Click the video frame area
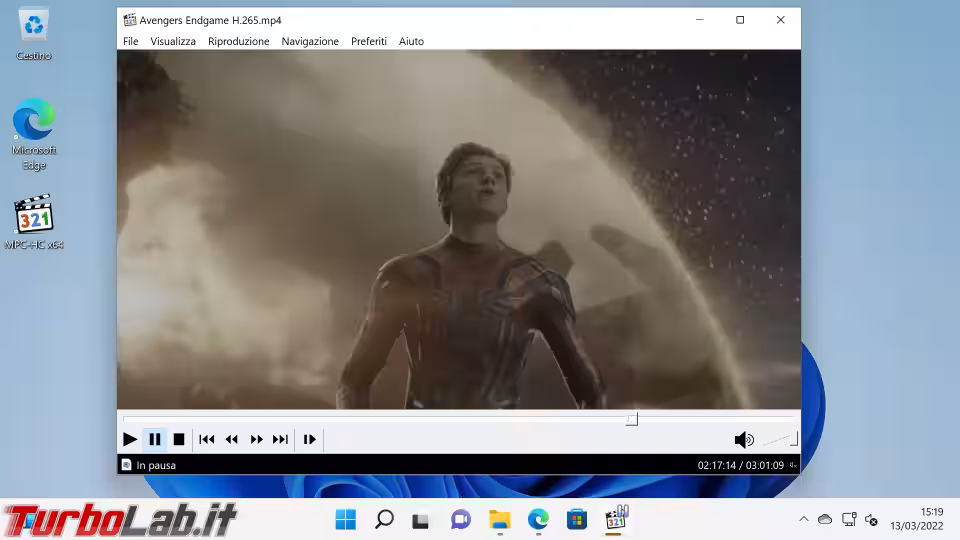The image size is (960, 540). point(459,229)
